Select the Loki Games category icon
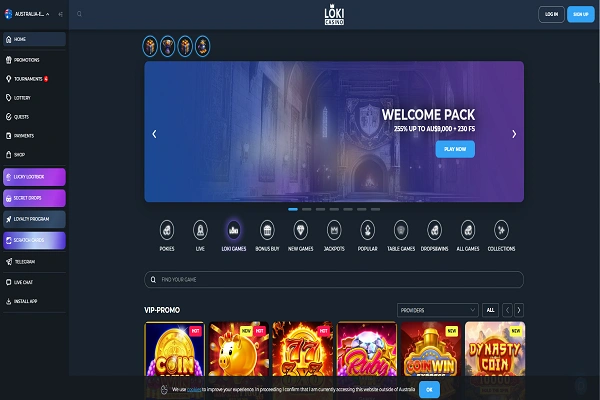 [x=233, y=230]
